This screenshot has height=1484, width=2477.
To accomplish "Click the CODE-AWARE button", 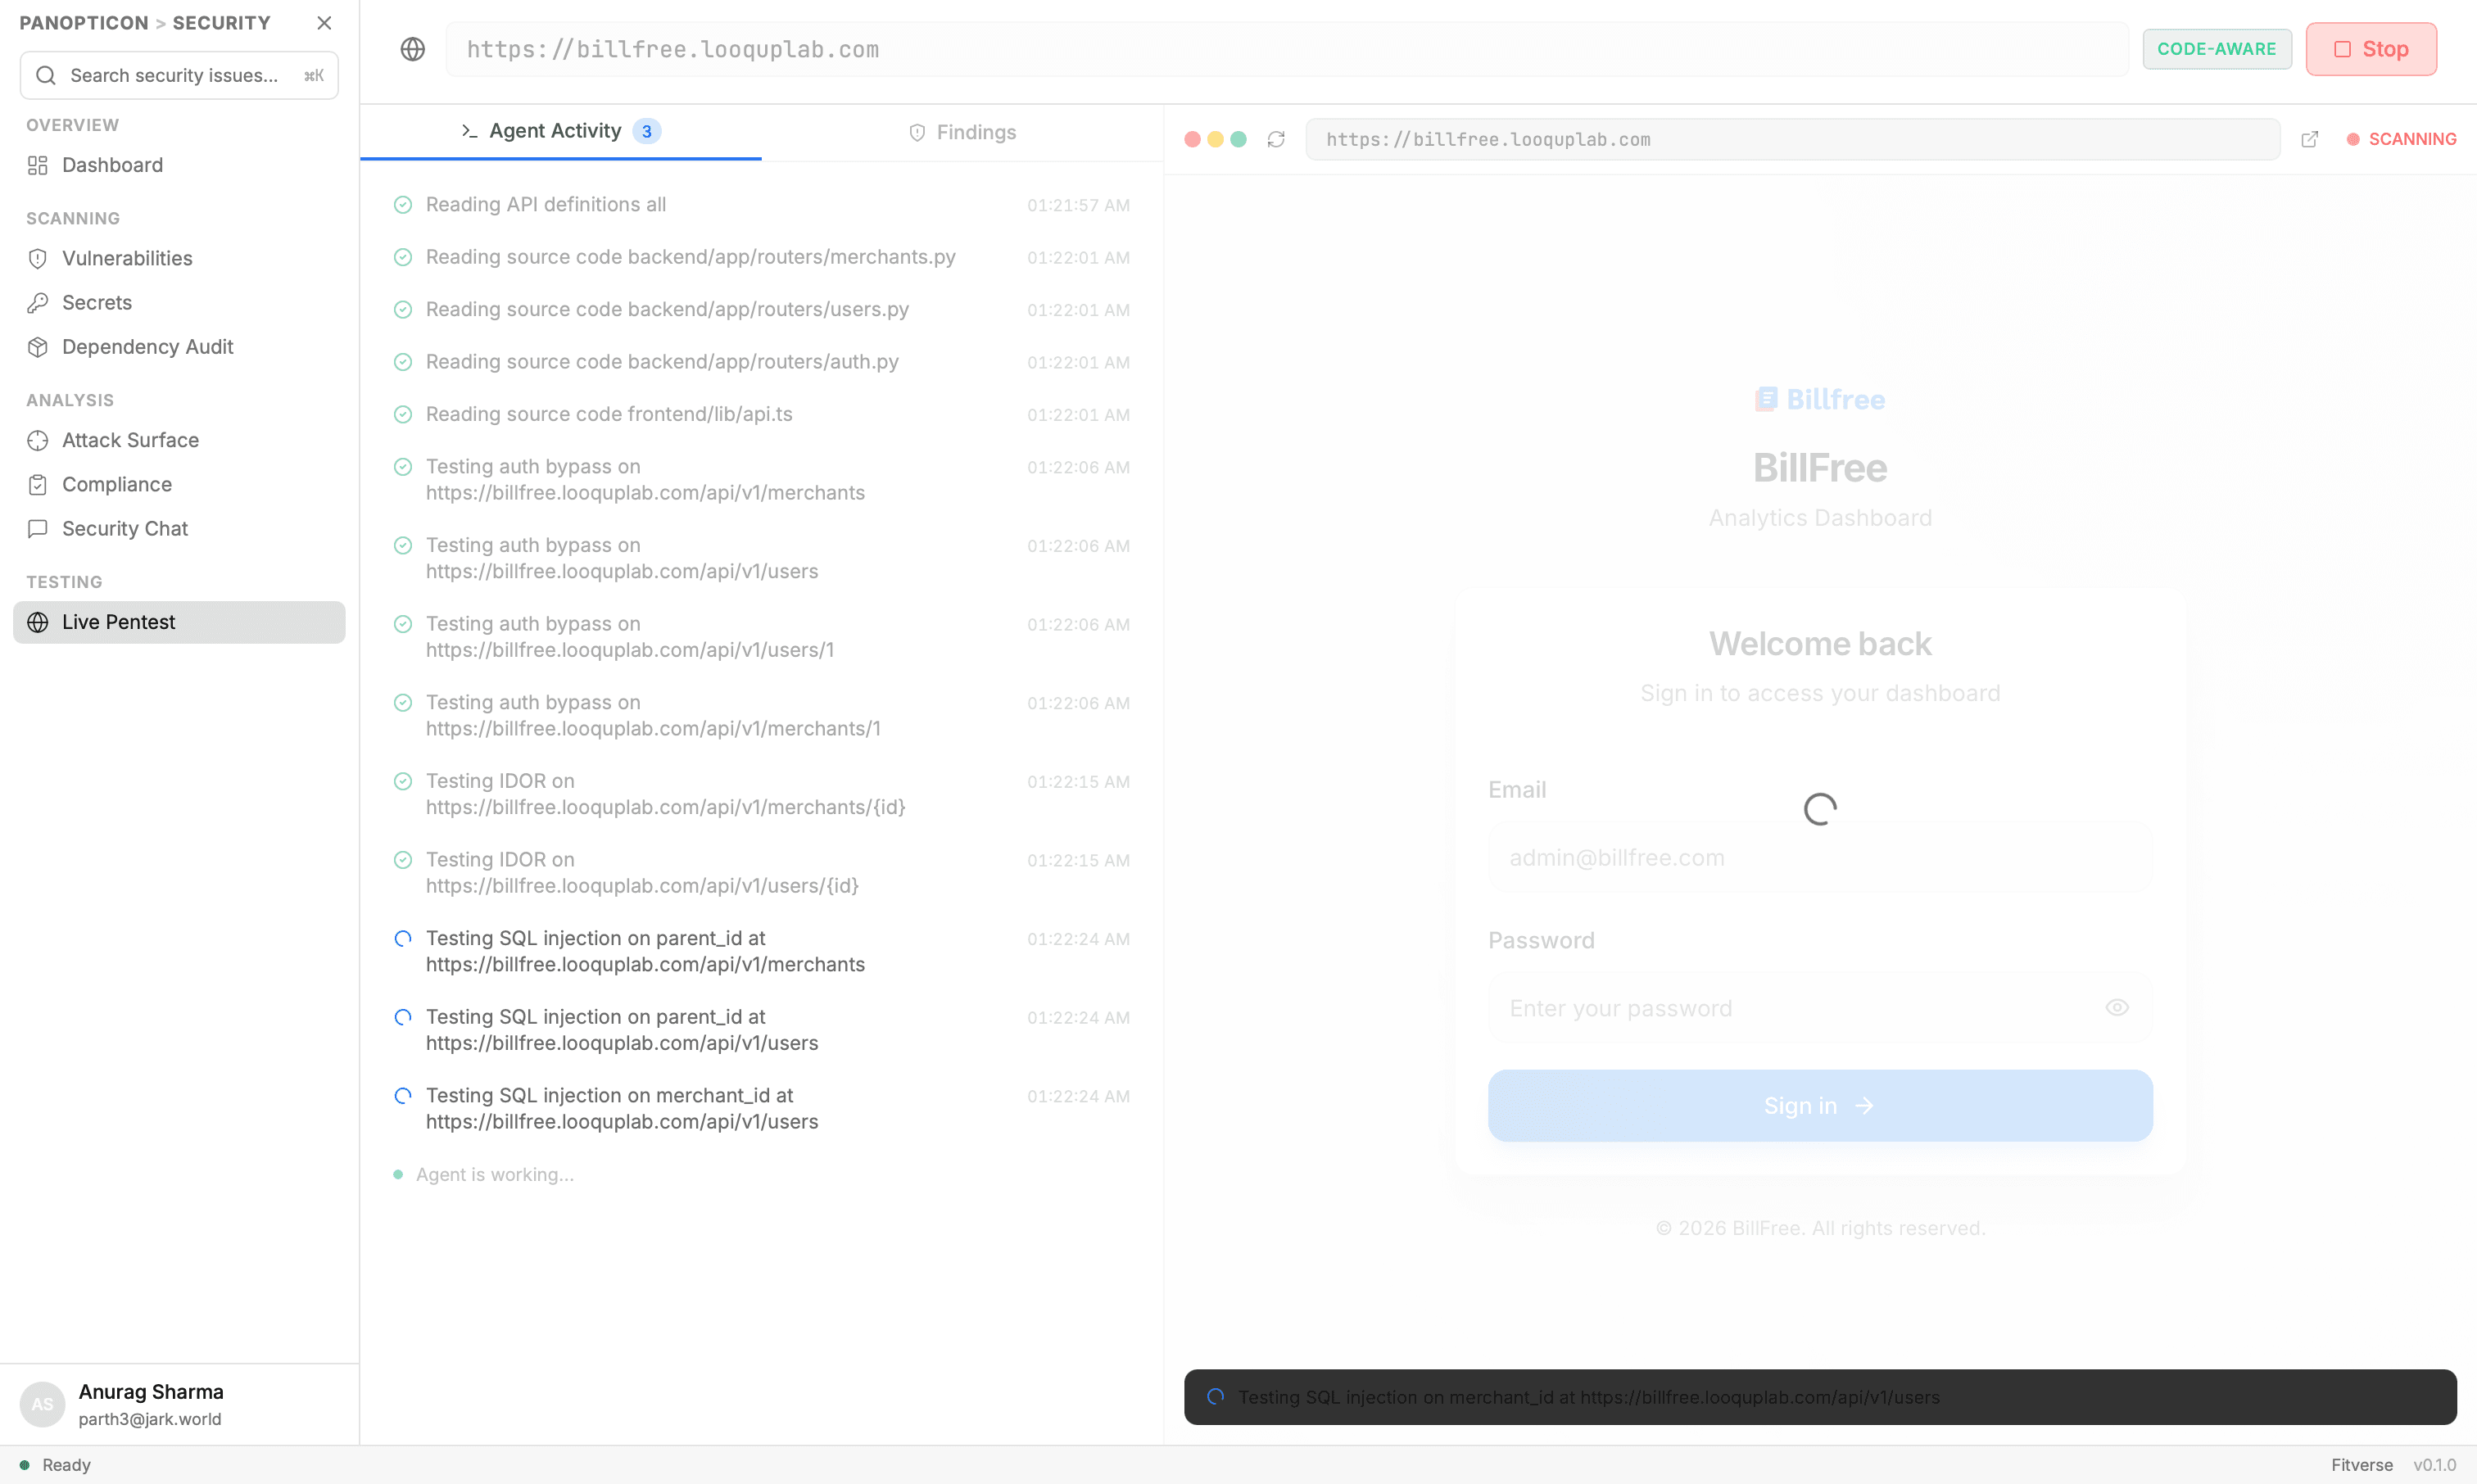I will (x=2217, y=48).
